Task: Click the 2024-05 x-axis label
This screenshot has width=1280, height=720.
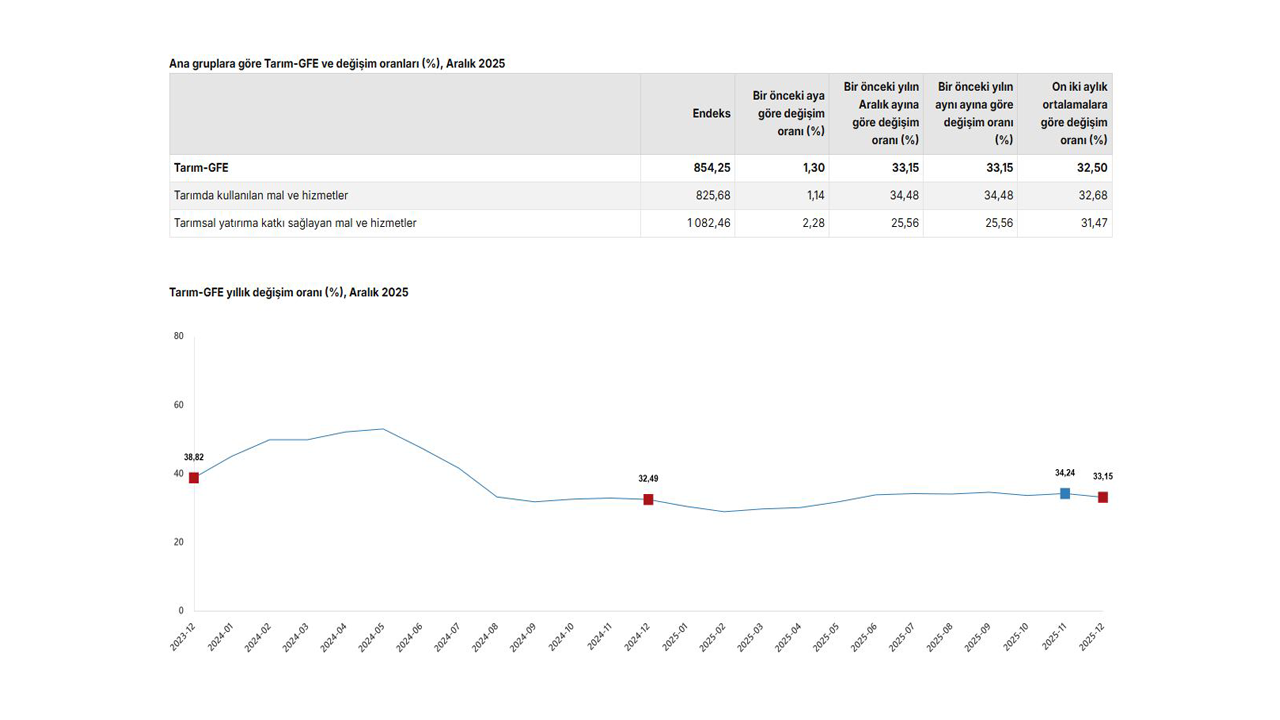Action: click(371, 638)
